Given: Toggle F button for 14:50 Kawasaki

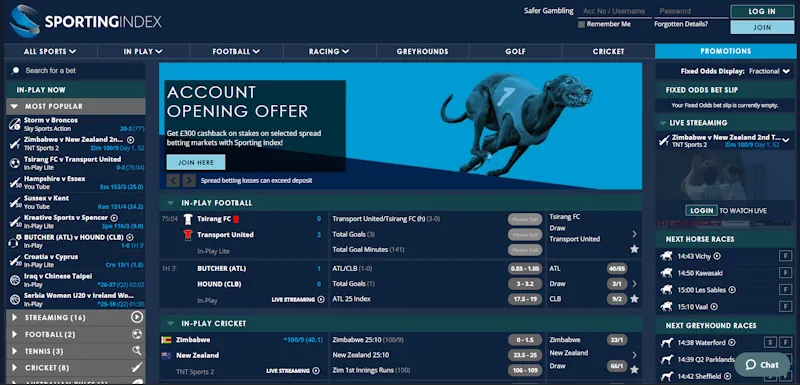Looking at the screenshot, I should tap(785, 273).
